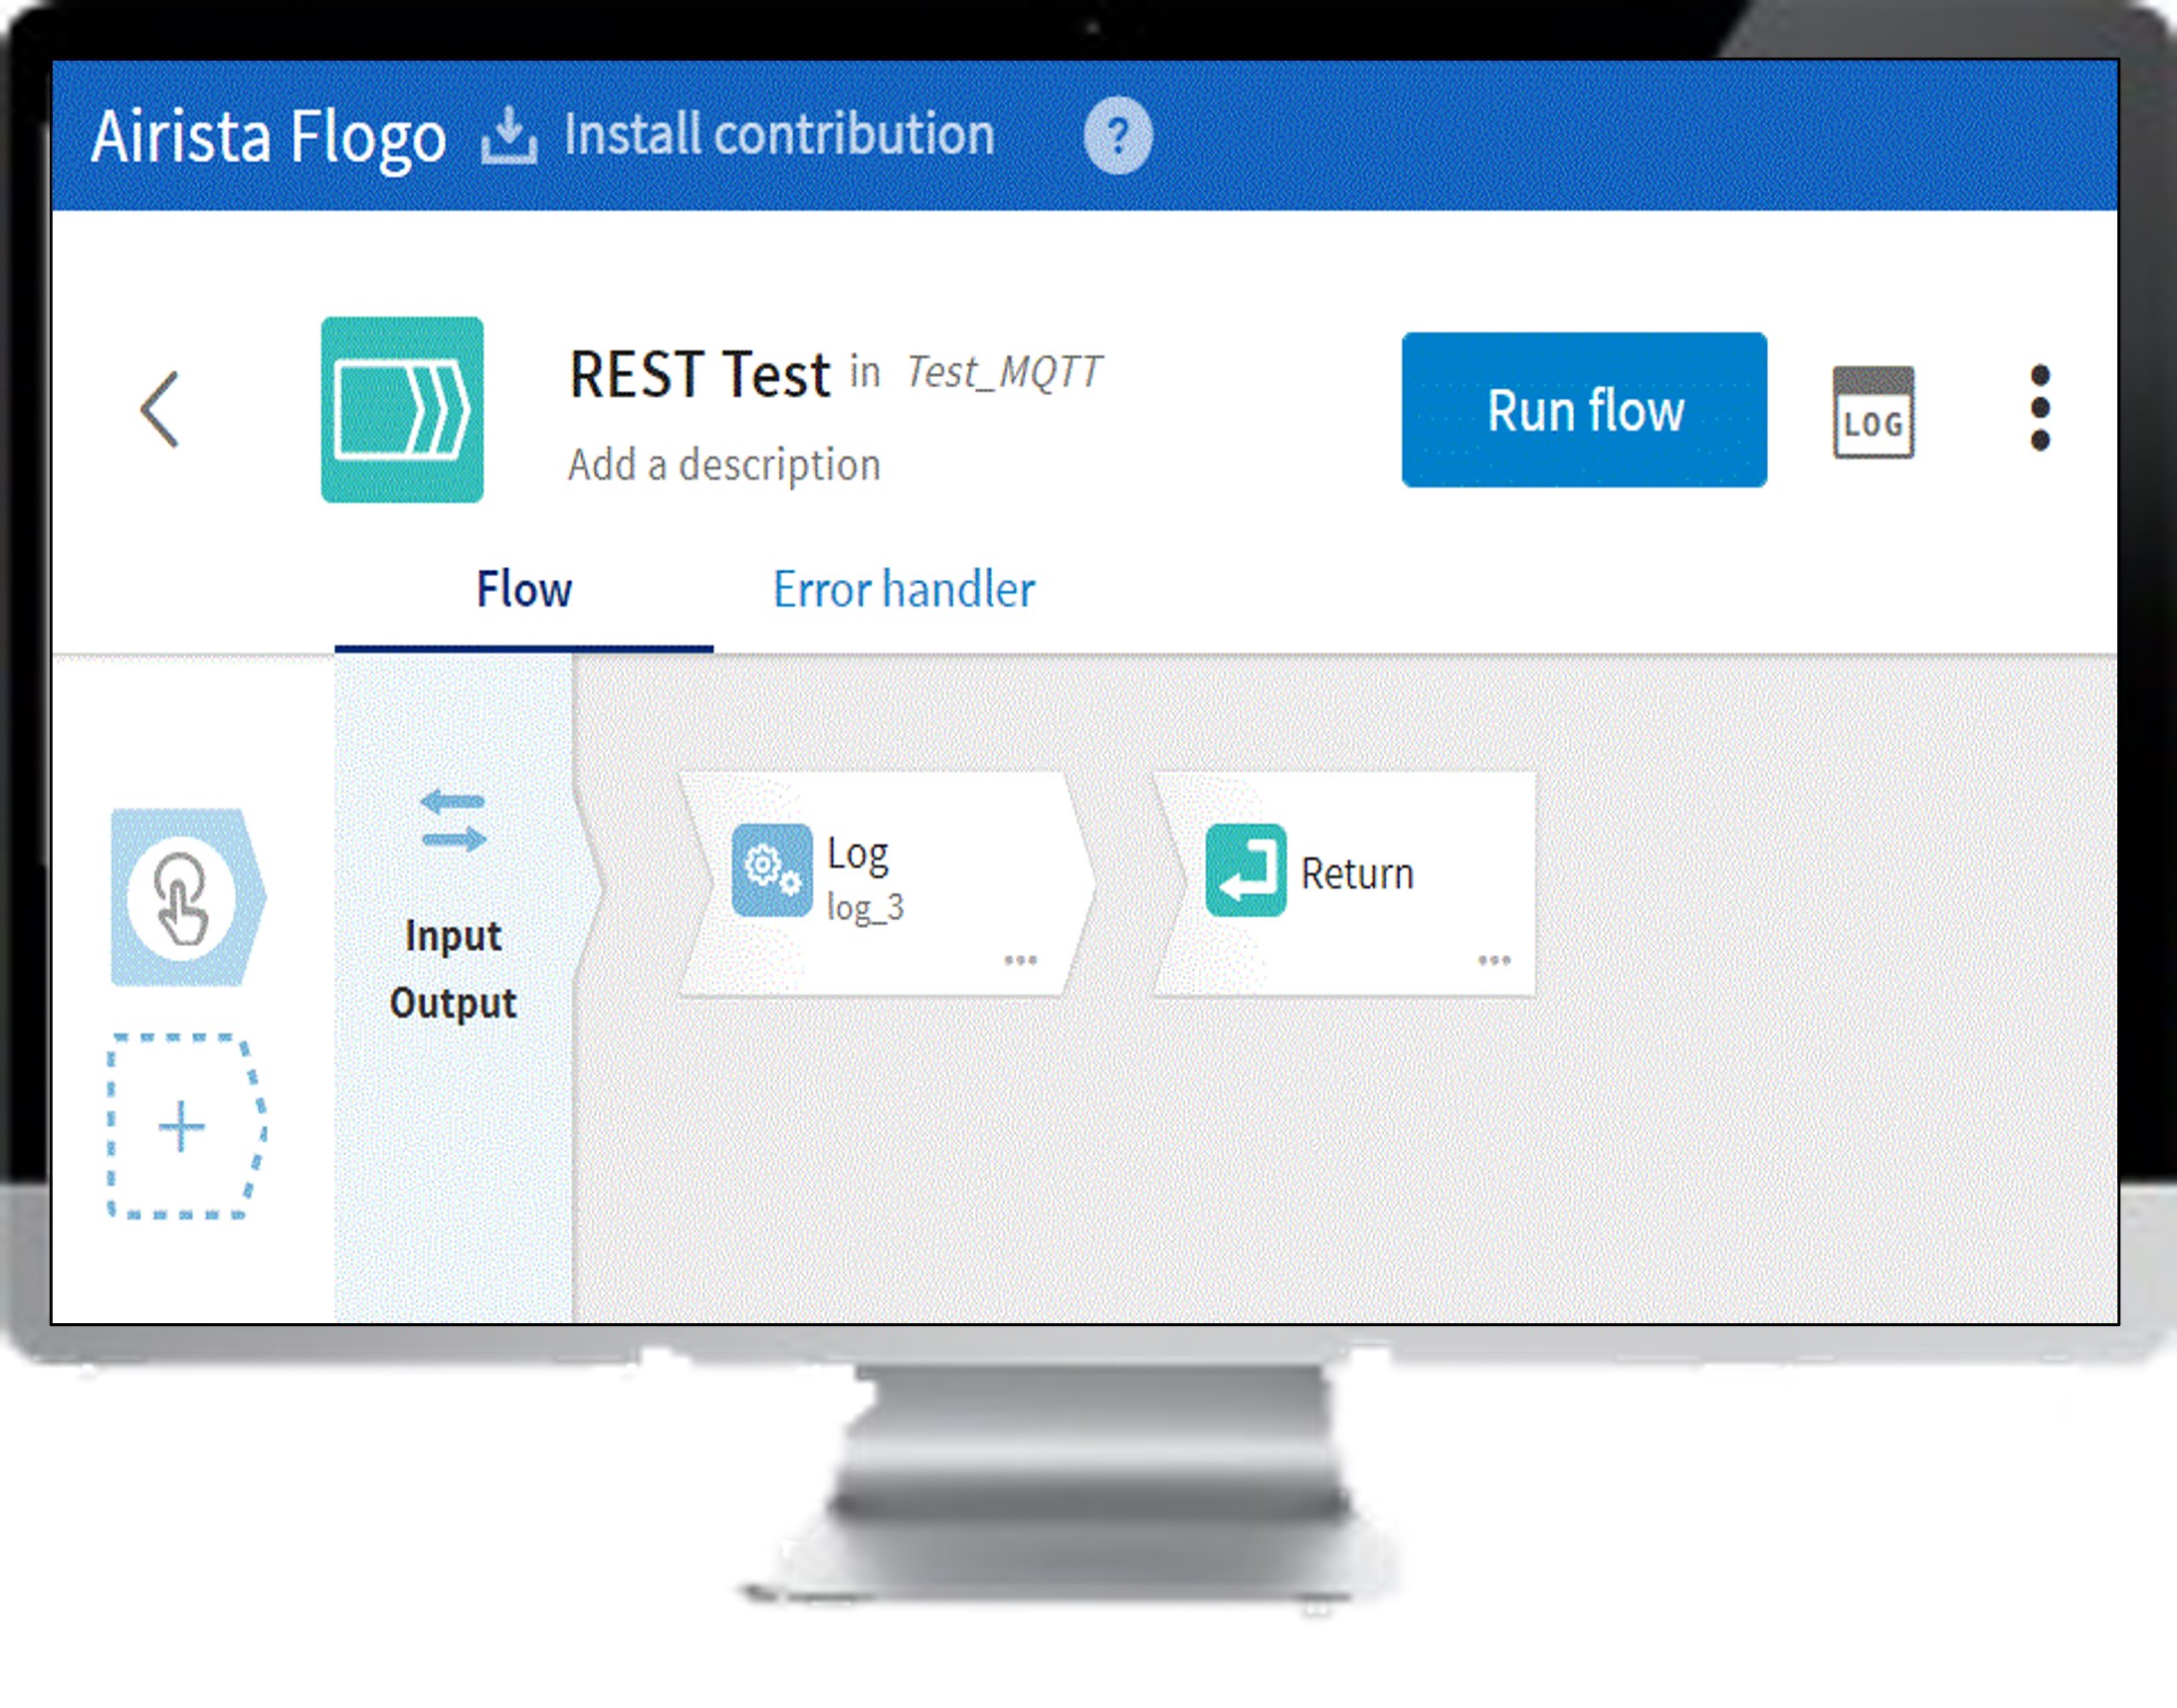Open the three-dot flow options menu

pyautogui.click(x=2040, y=408)
